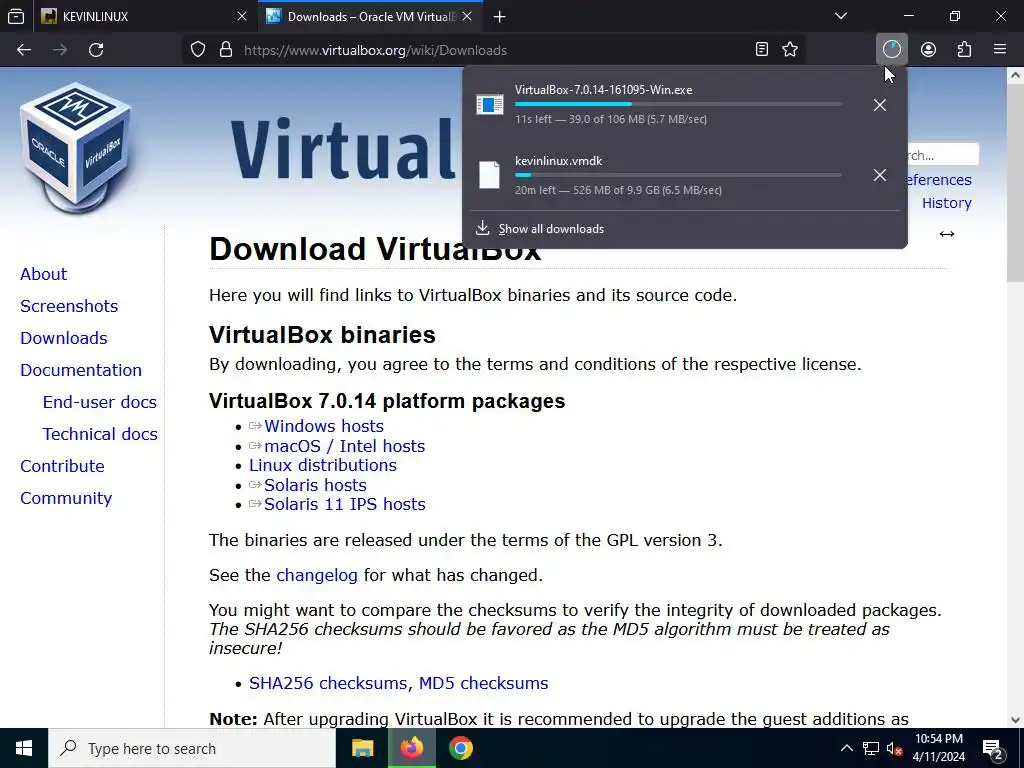This screenshot has height=768, width=1024.
Task: Click the muted volume speaker icon
Action: [x=895, y=748]
